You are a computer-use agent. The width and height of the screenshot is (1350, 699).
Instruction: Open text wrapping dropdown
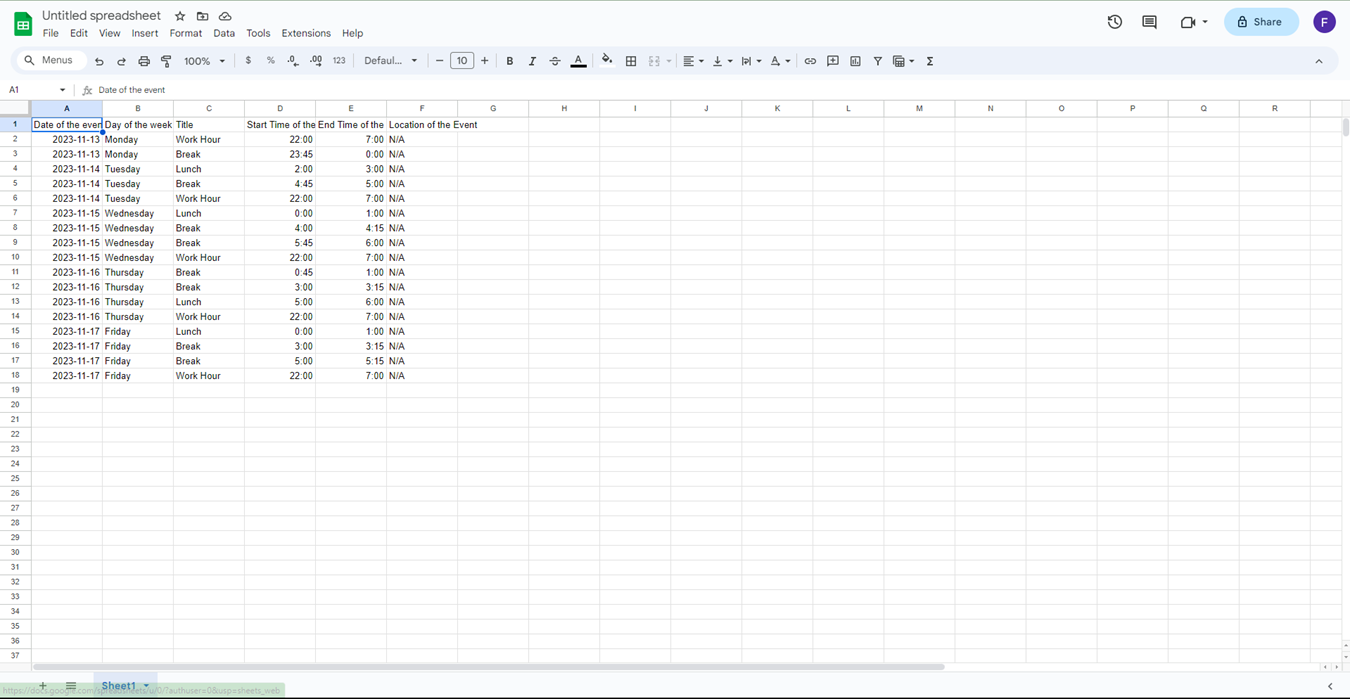pos(751,61)
